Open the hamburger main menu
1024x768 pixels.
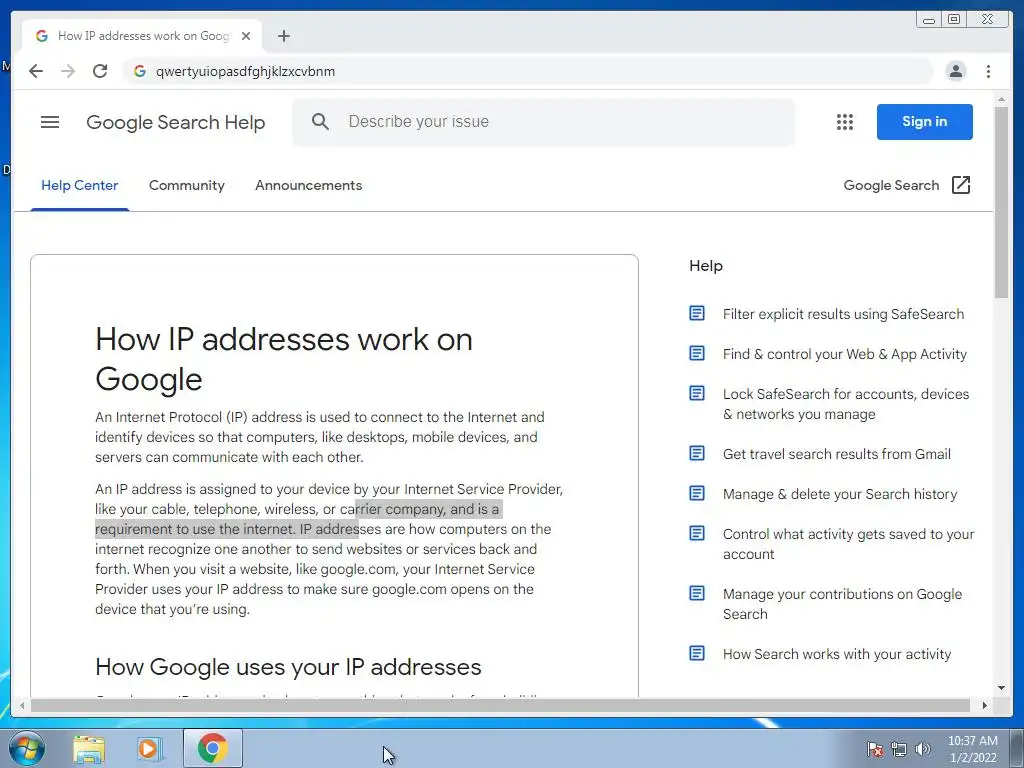click(x=50, y=122)
